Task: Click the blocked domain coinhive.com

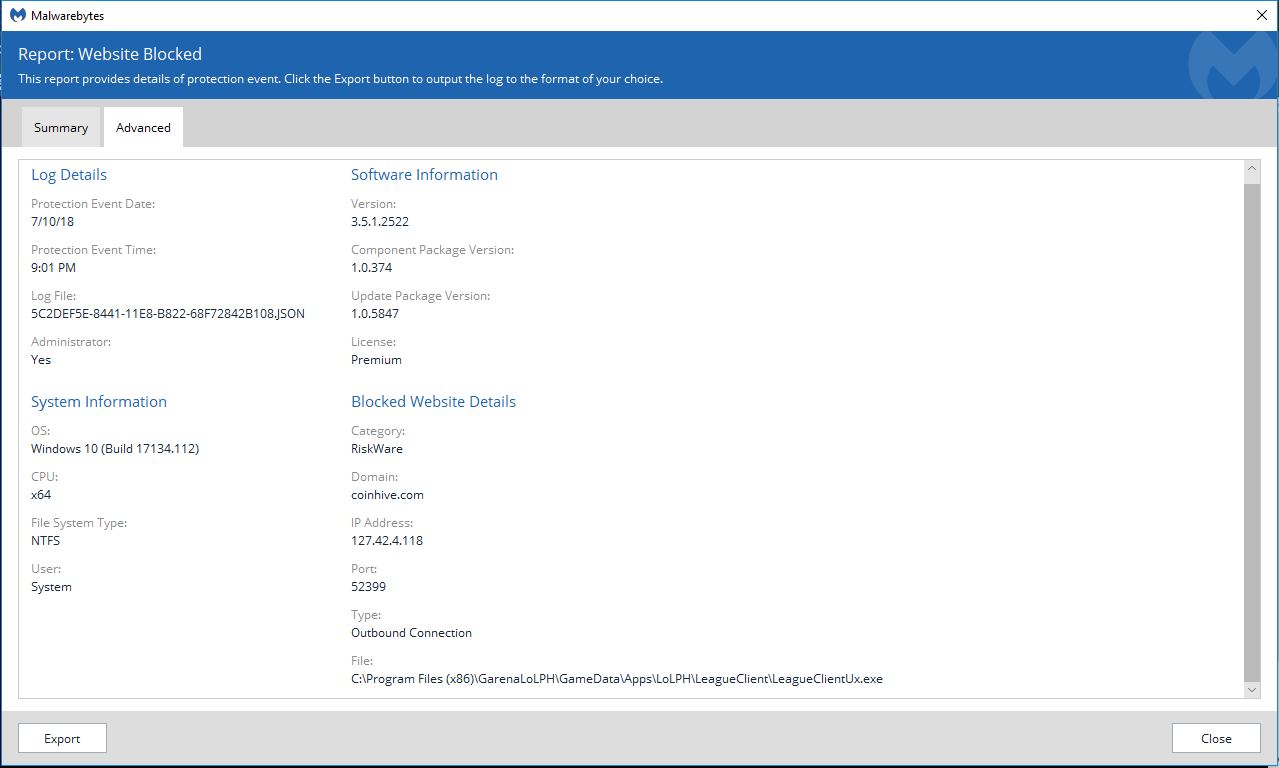Action: [x=388, y=495]
